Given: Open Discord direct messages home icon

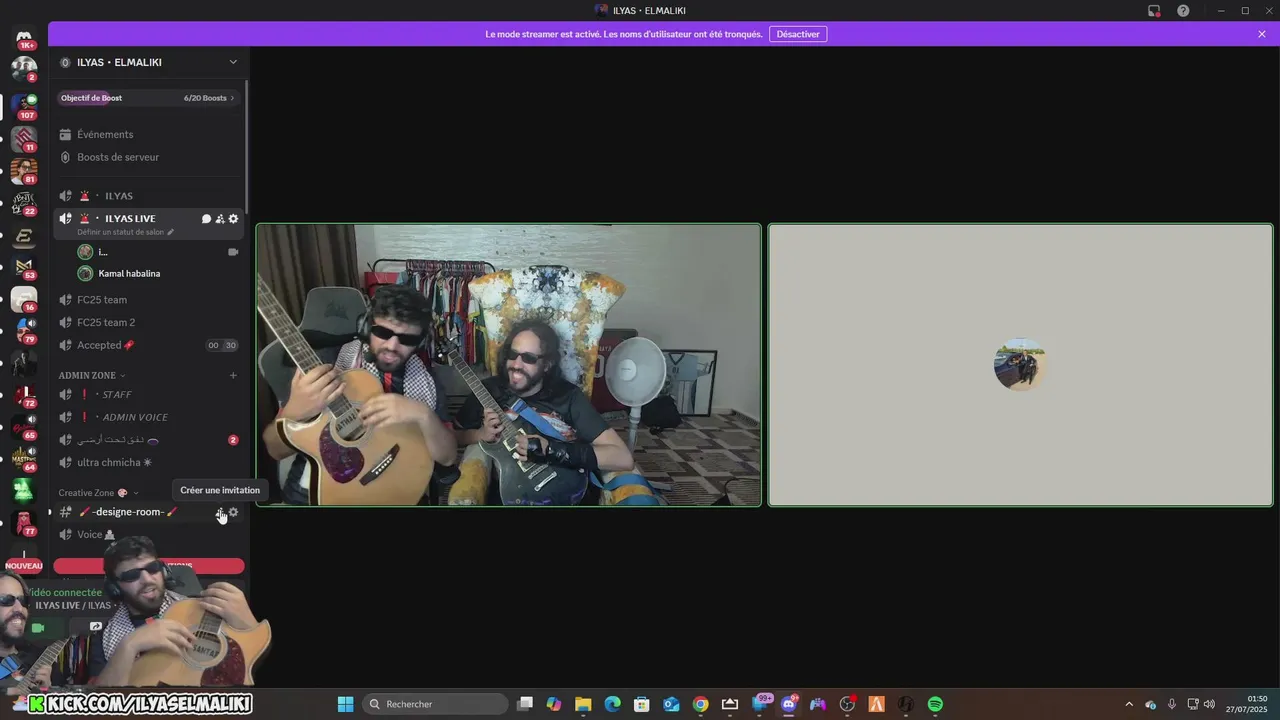Looking at the screenshot, I should 24,36.
